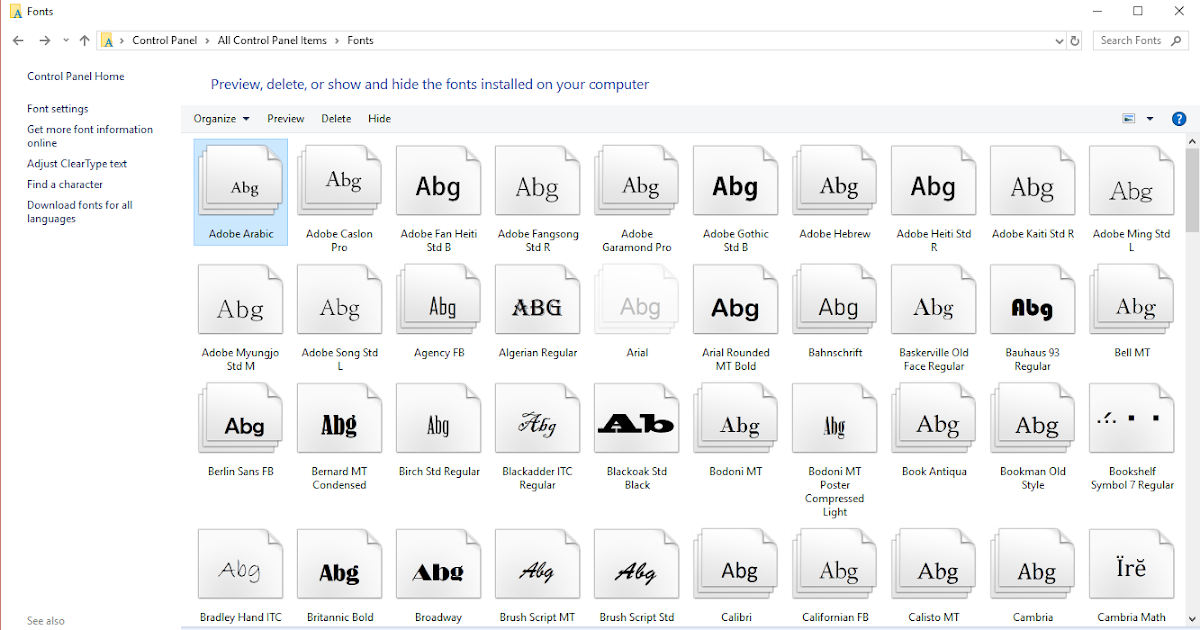Change view with the view icon button
Image resolution: width=1200 pixels, height=630 pixels.
tap(1129, 118)
